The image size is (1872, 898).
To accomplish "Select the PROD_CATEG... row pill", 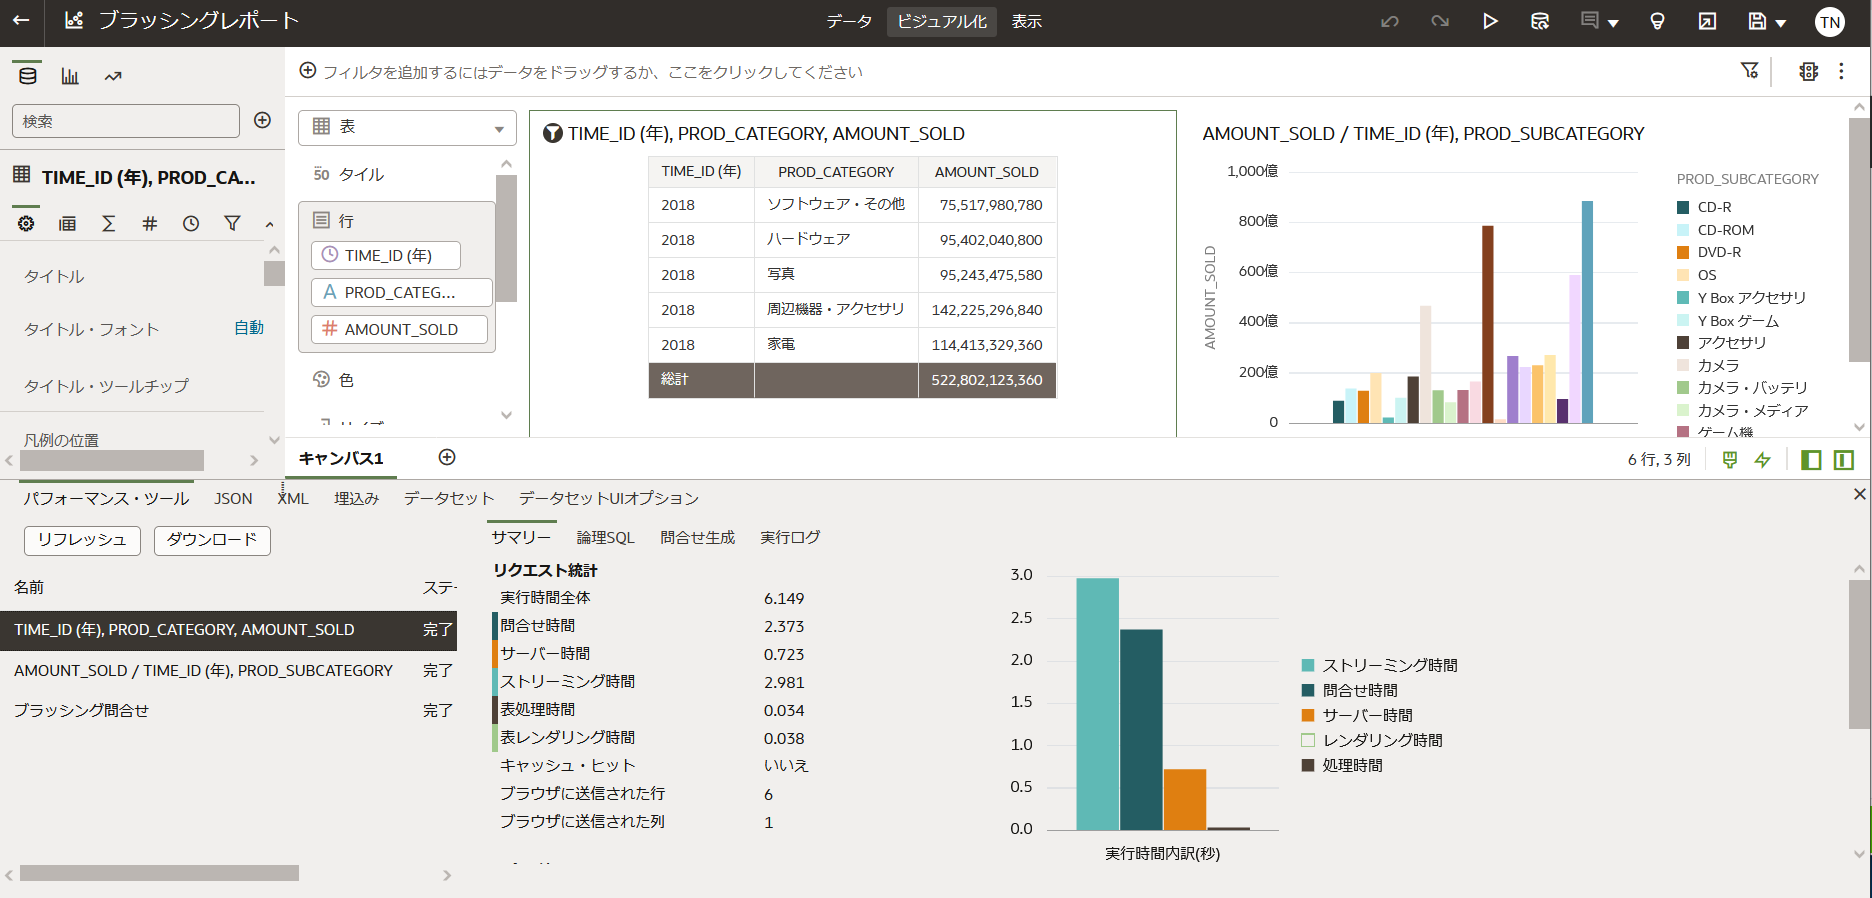I will 402,292.
